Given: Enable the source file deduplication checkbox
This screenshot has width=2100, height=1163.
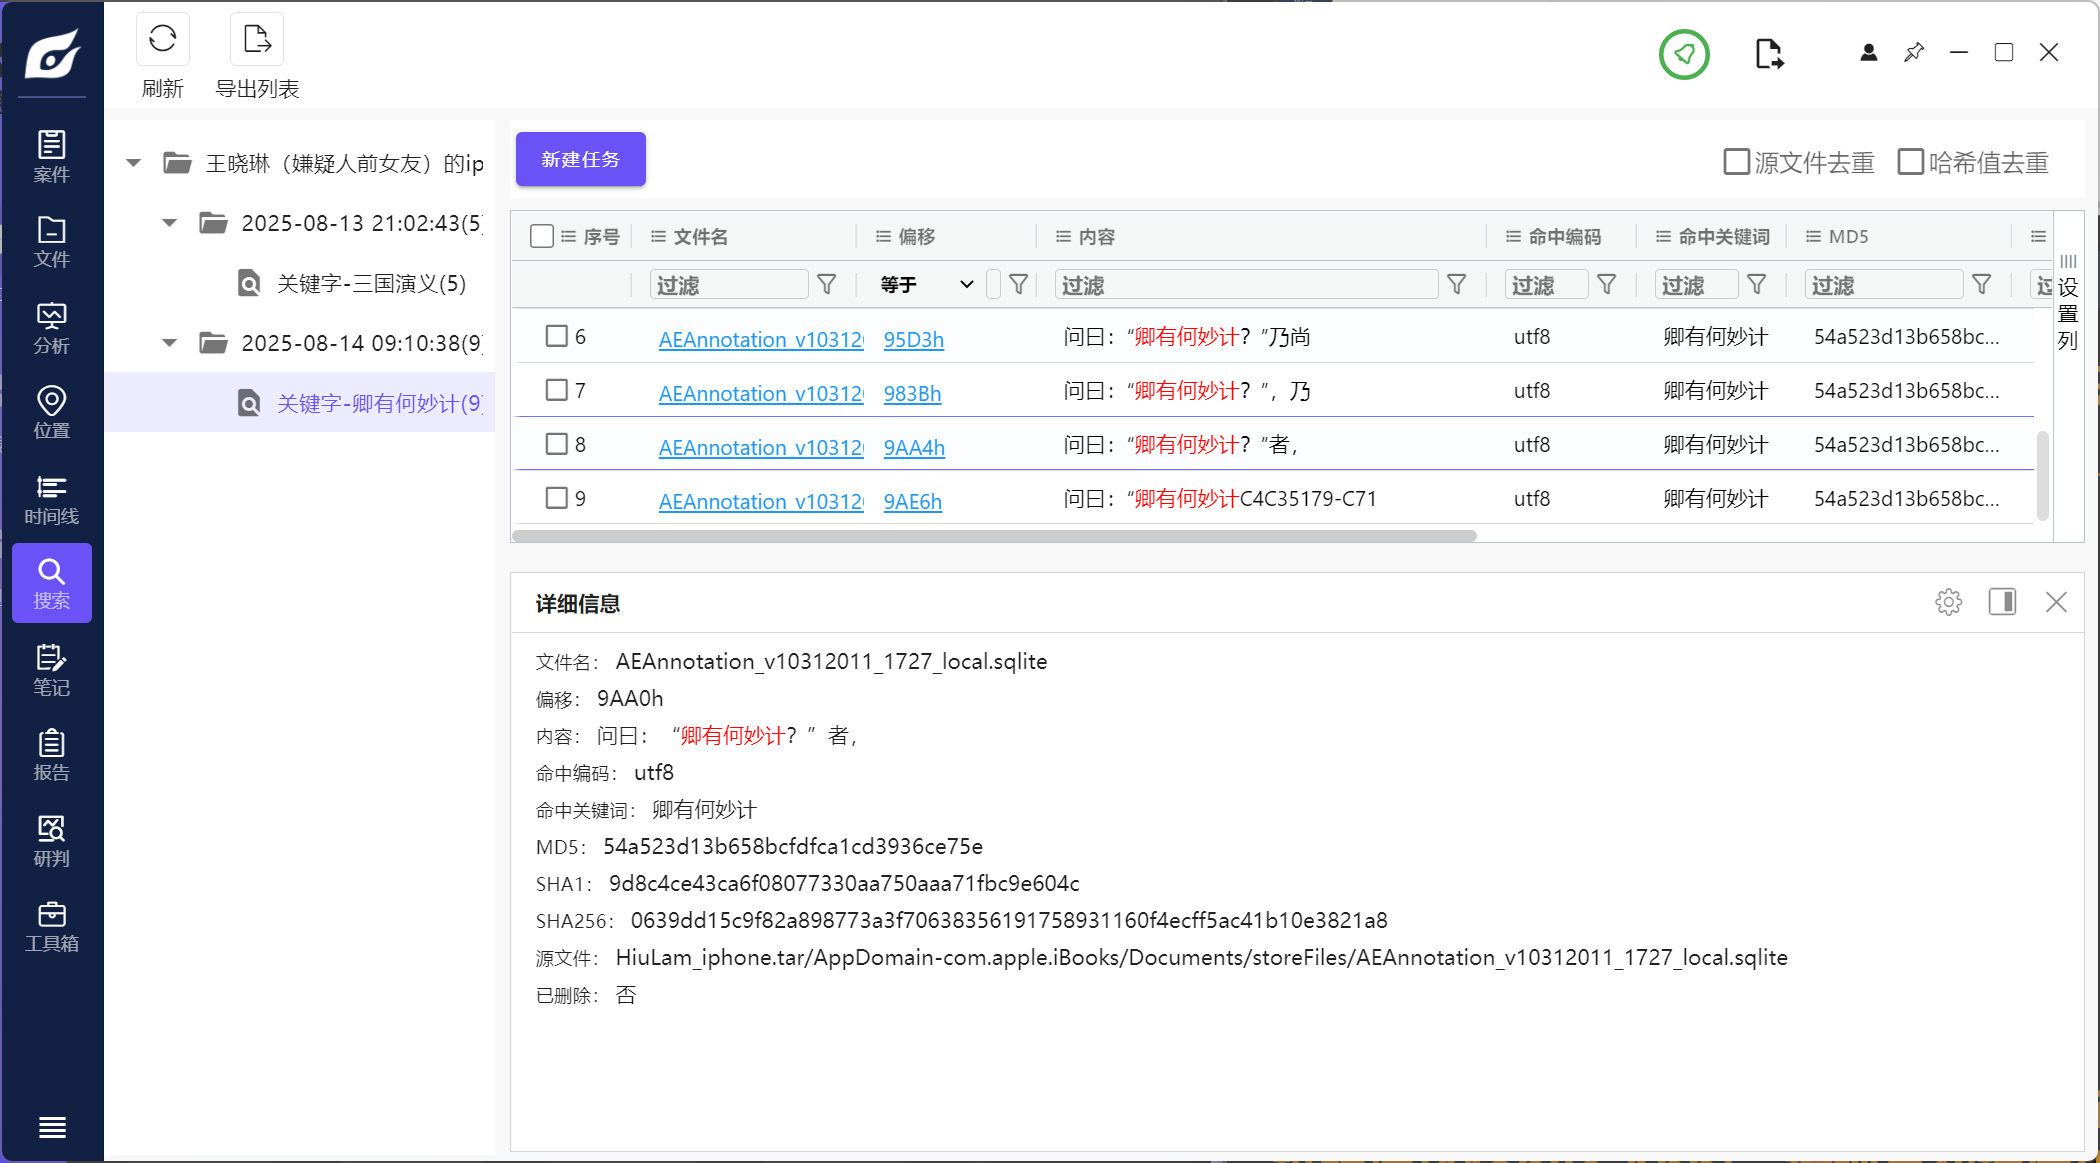Looking at the screenshot, I should [1736, 162].
